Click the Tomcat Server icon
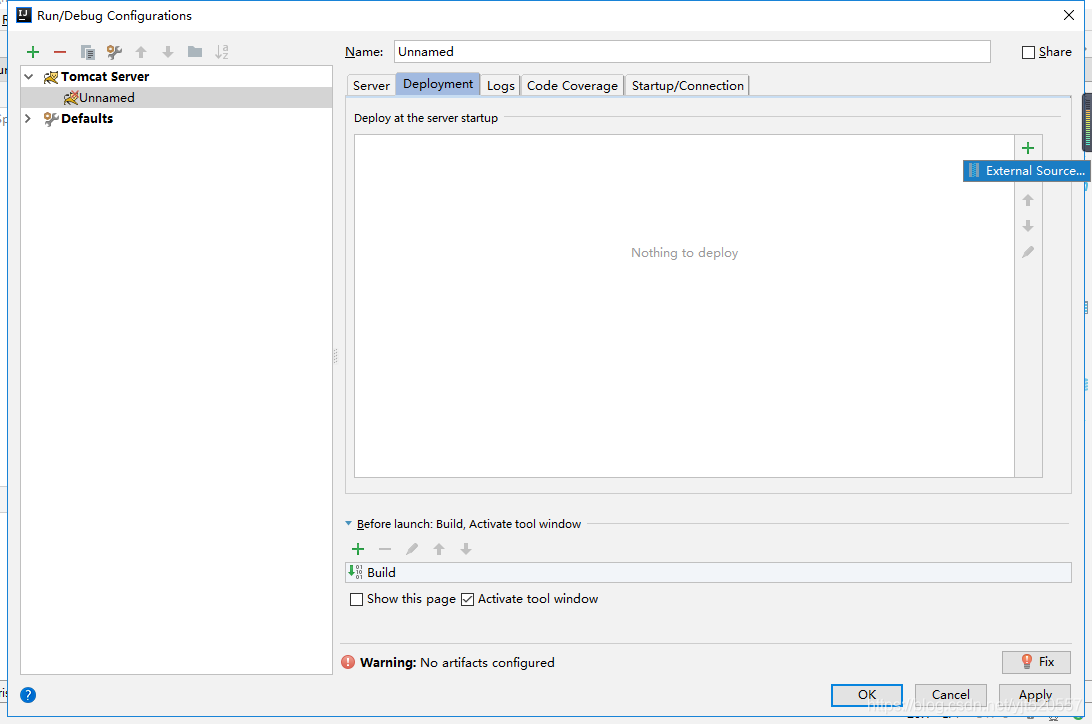The width and height of the screenshot is (1092, 724). (x=51, y=77)
